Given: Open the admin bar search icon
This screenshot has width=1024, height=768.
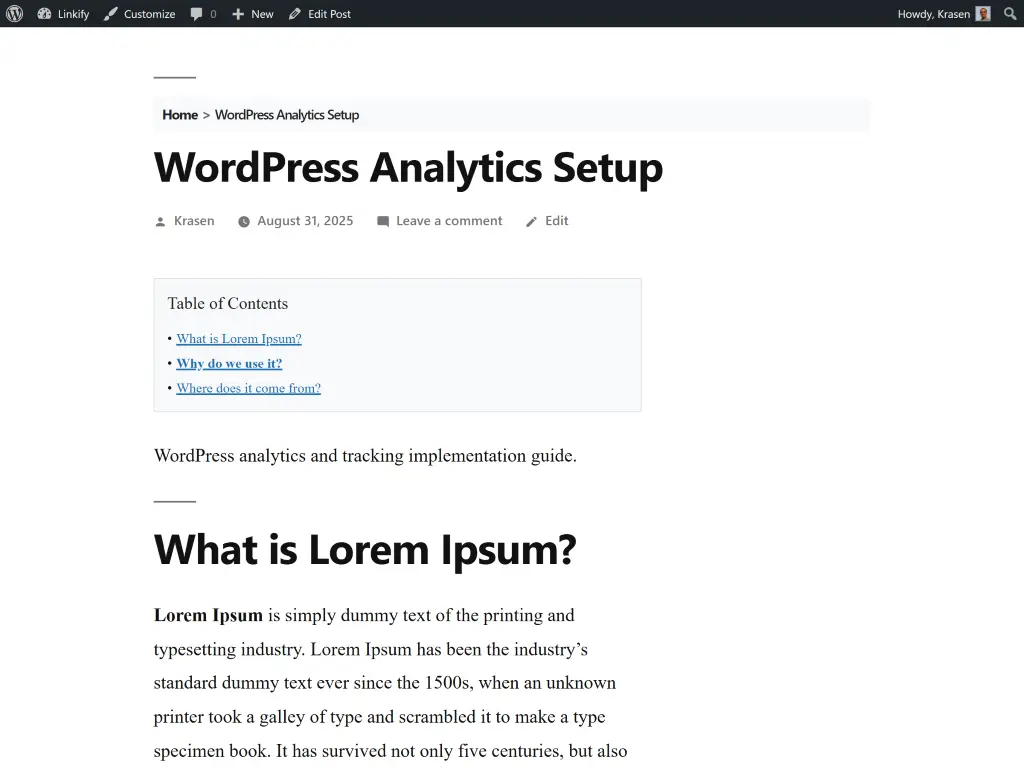Looking at the screenshot, I should click(1010, 13).
